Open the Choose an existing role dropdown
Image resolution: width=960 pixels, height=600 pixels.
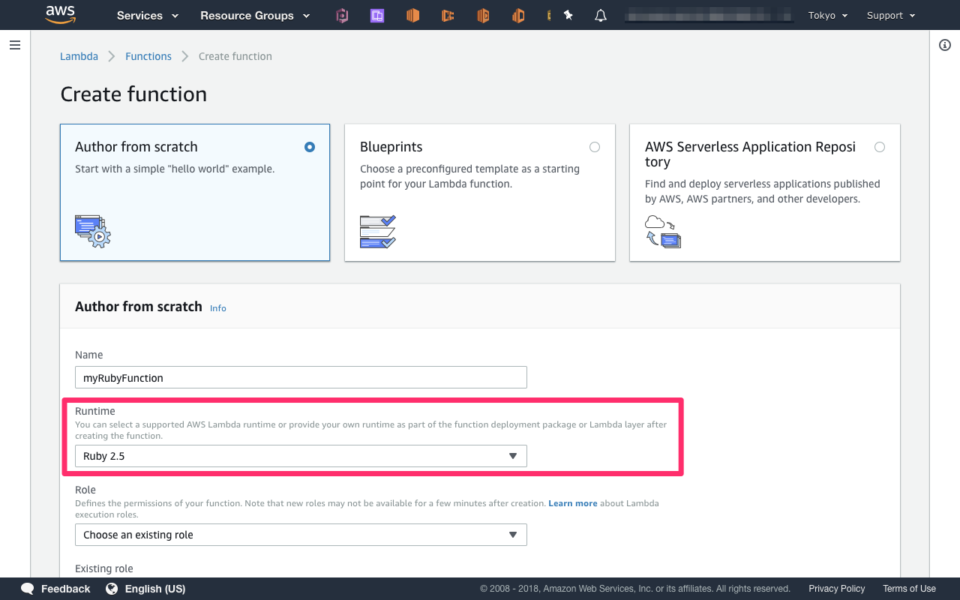[x=300, y=534]
